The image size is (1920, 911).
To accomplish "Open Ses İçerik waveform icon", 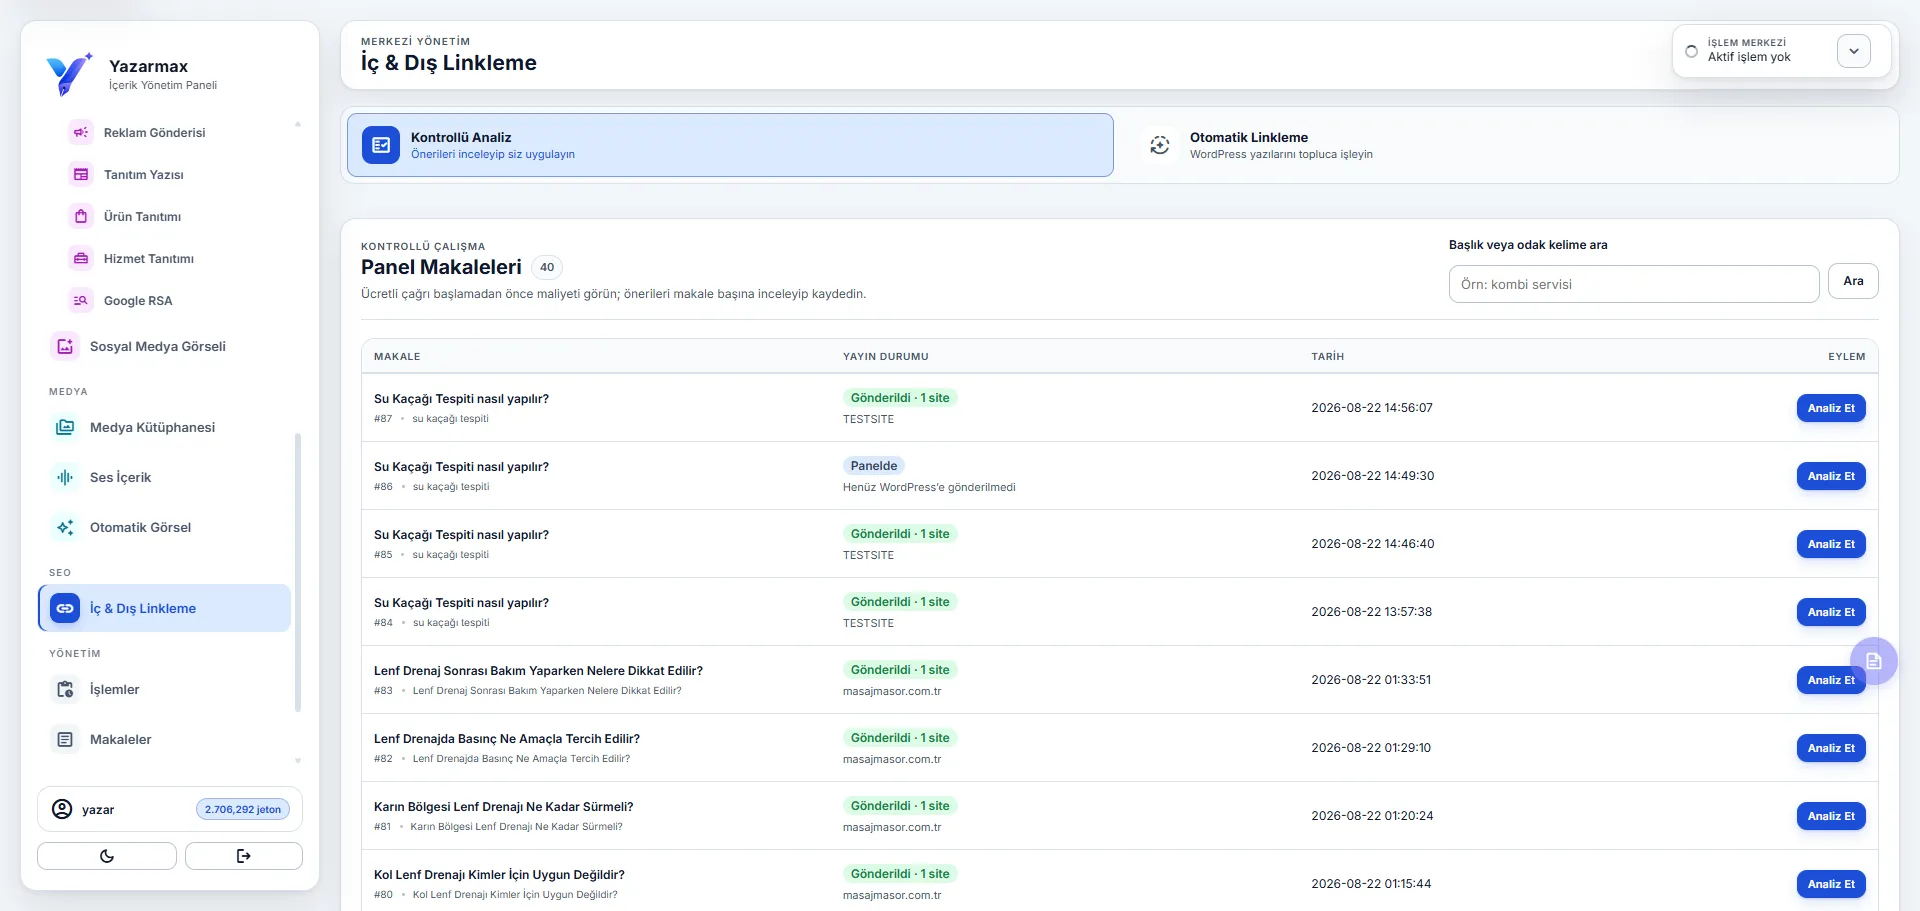I will coord(65,477).
